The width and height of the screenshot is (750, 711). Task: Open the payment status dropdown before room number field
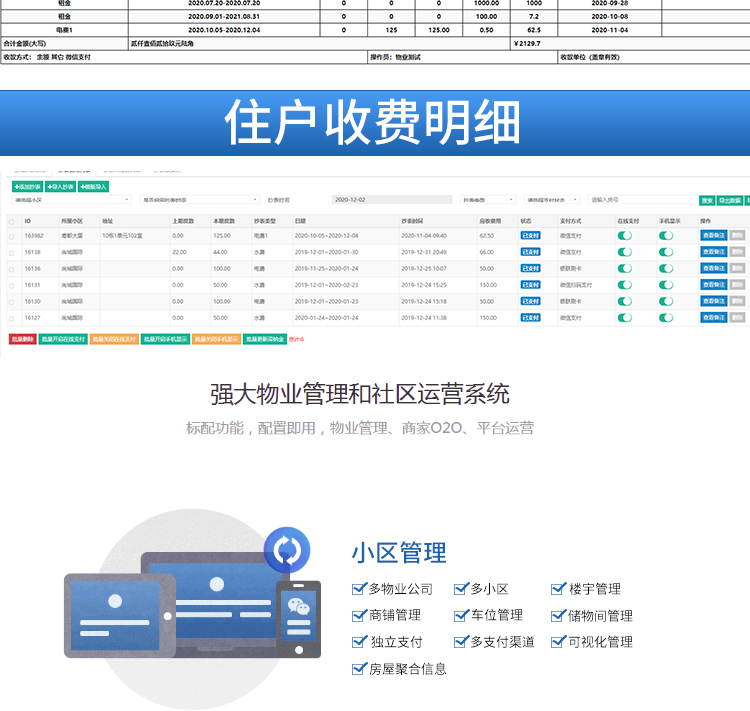coord(550,200)
